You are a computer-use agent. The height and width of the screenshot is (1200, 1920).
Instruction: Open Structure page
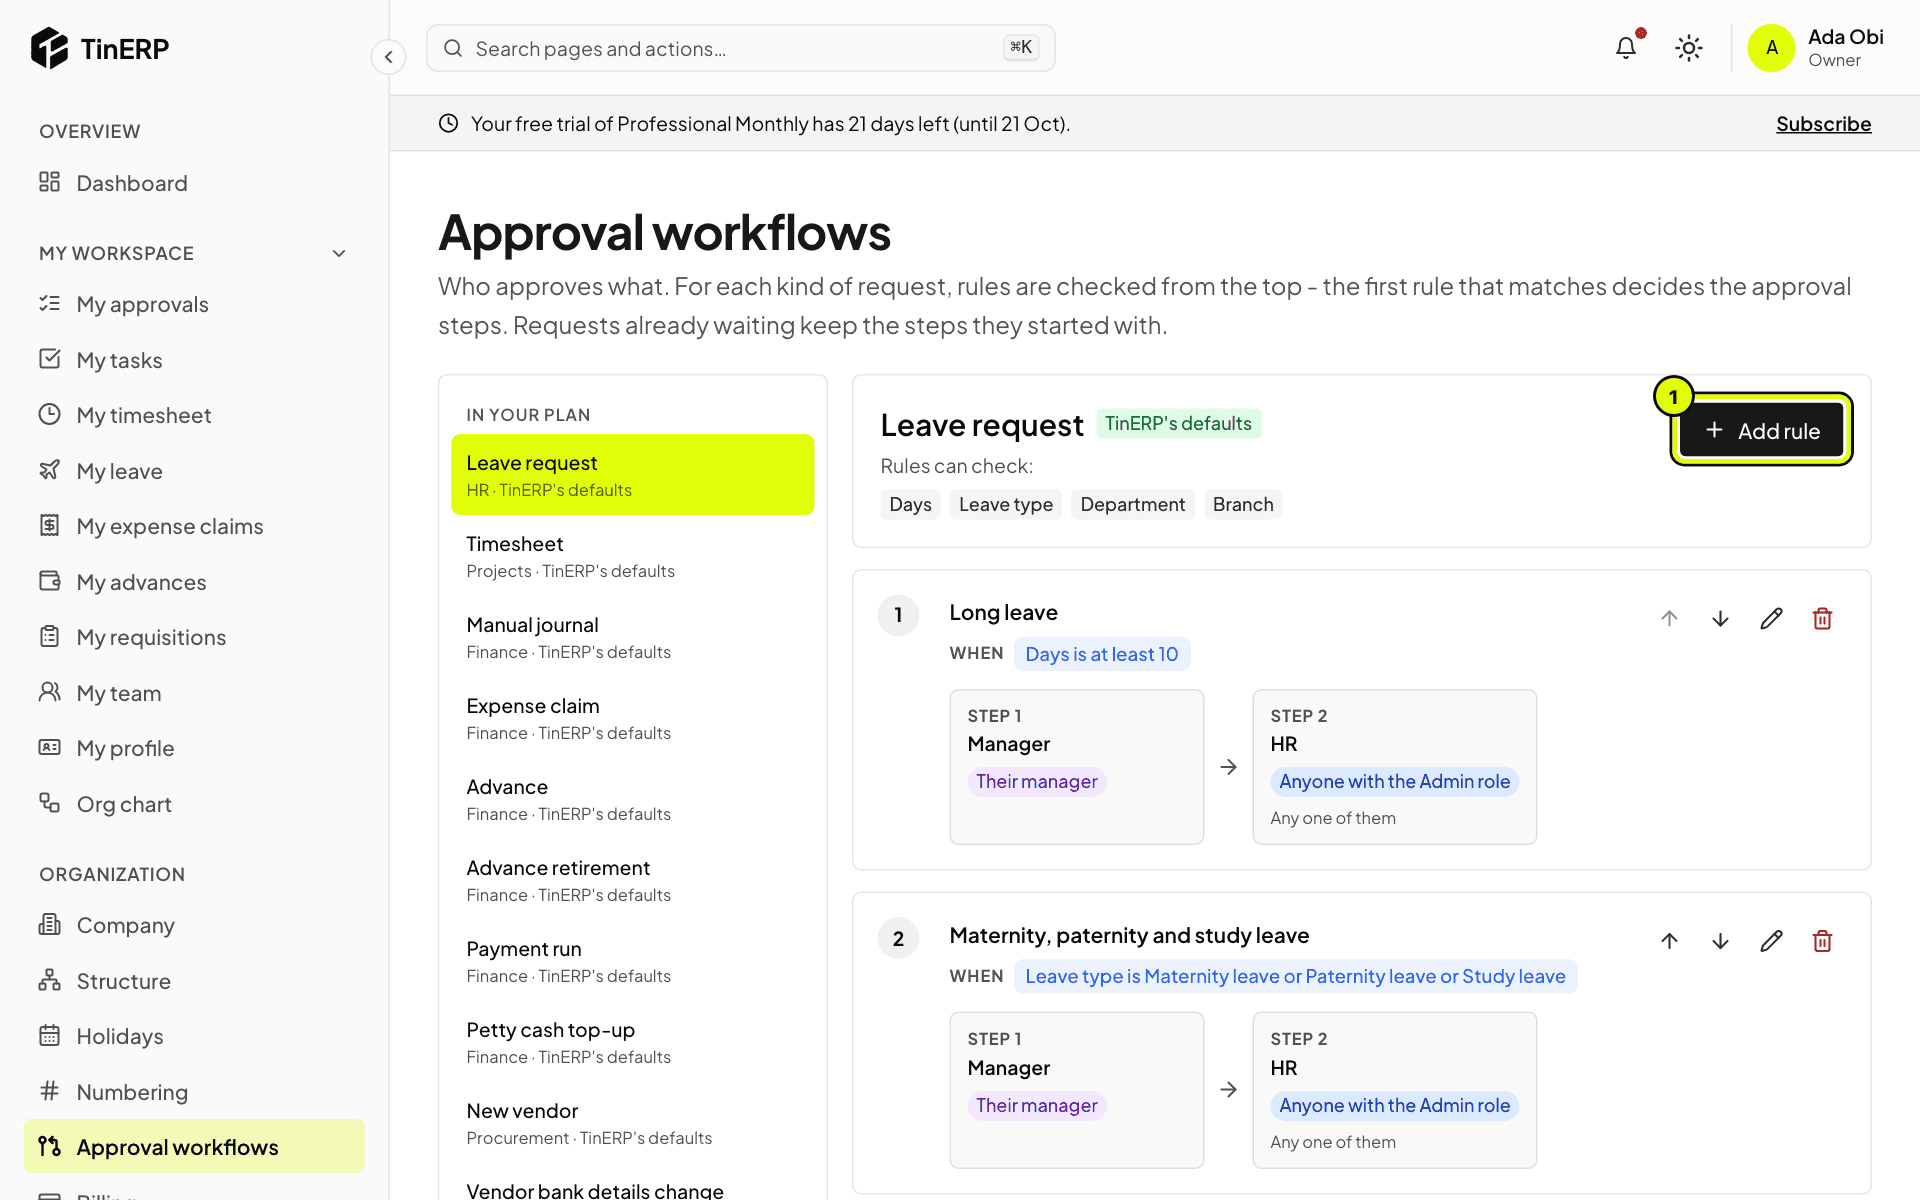[x=194, y=981]
